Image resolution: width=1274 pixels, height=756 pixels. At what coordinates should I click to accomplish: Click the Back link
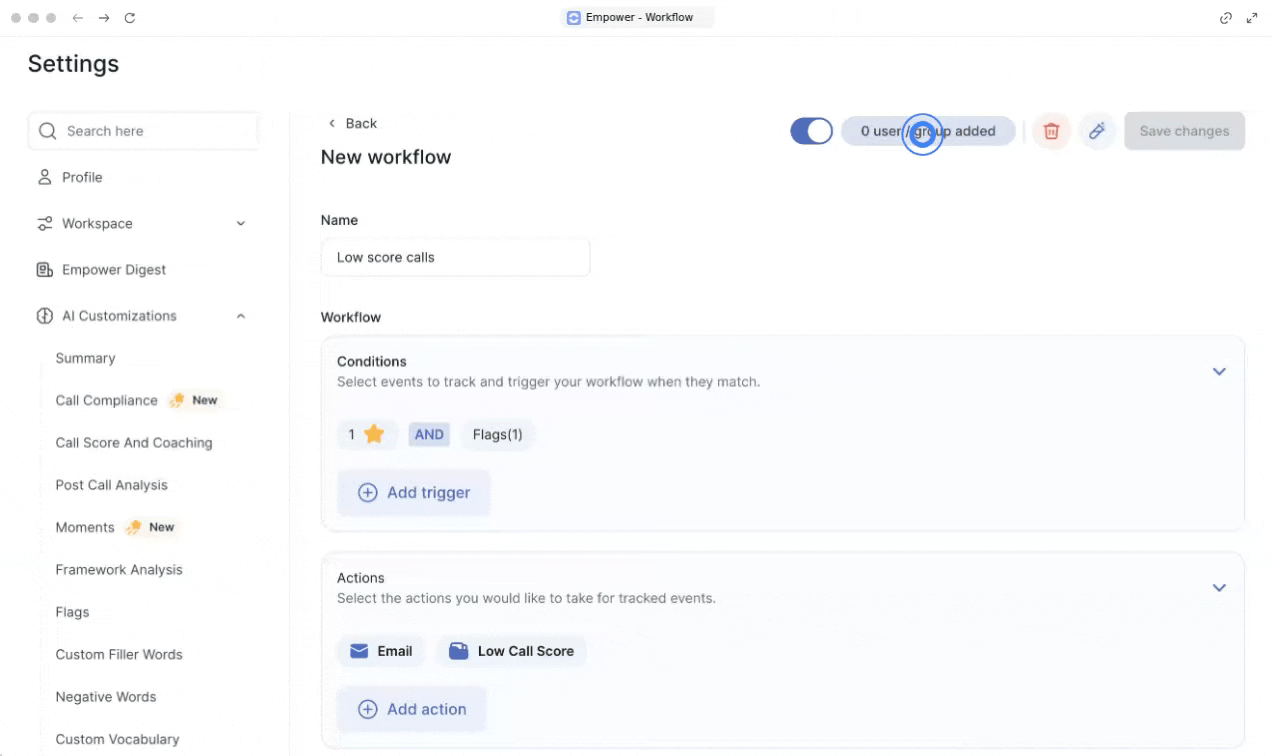click(353, 123)
